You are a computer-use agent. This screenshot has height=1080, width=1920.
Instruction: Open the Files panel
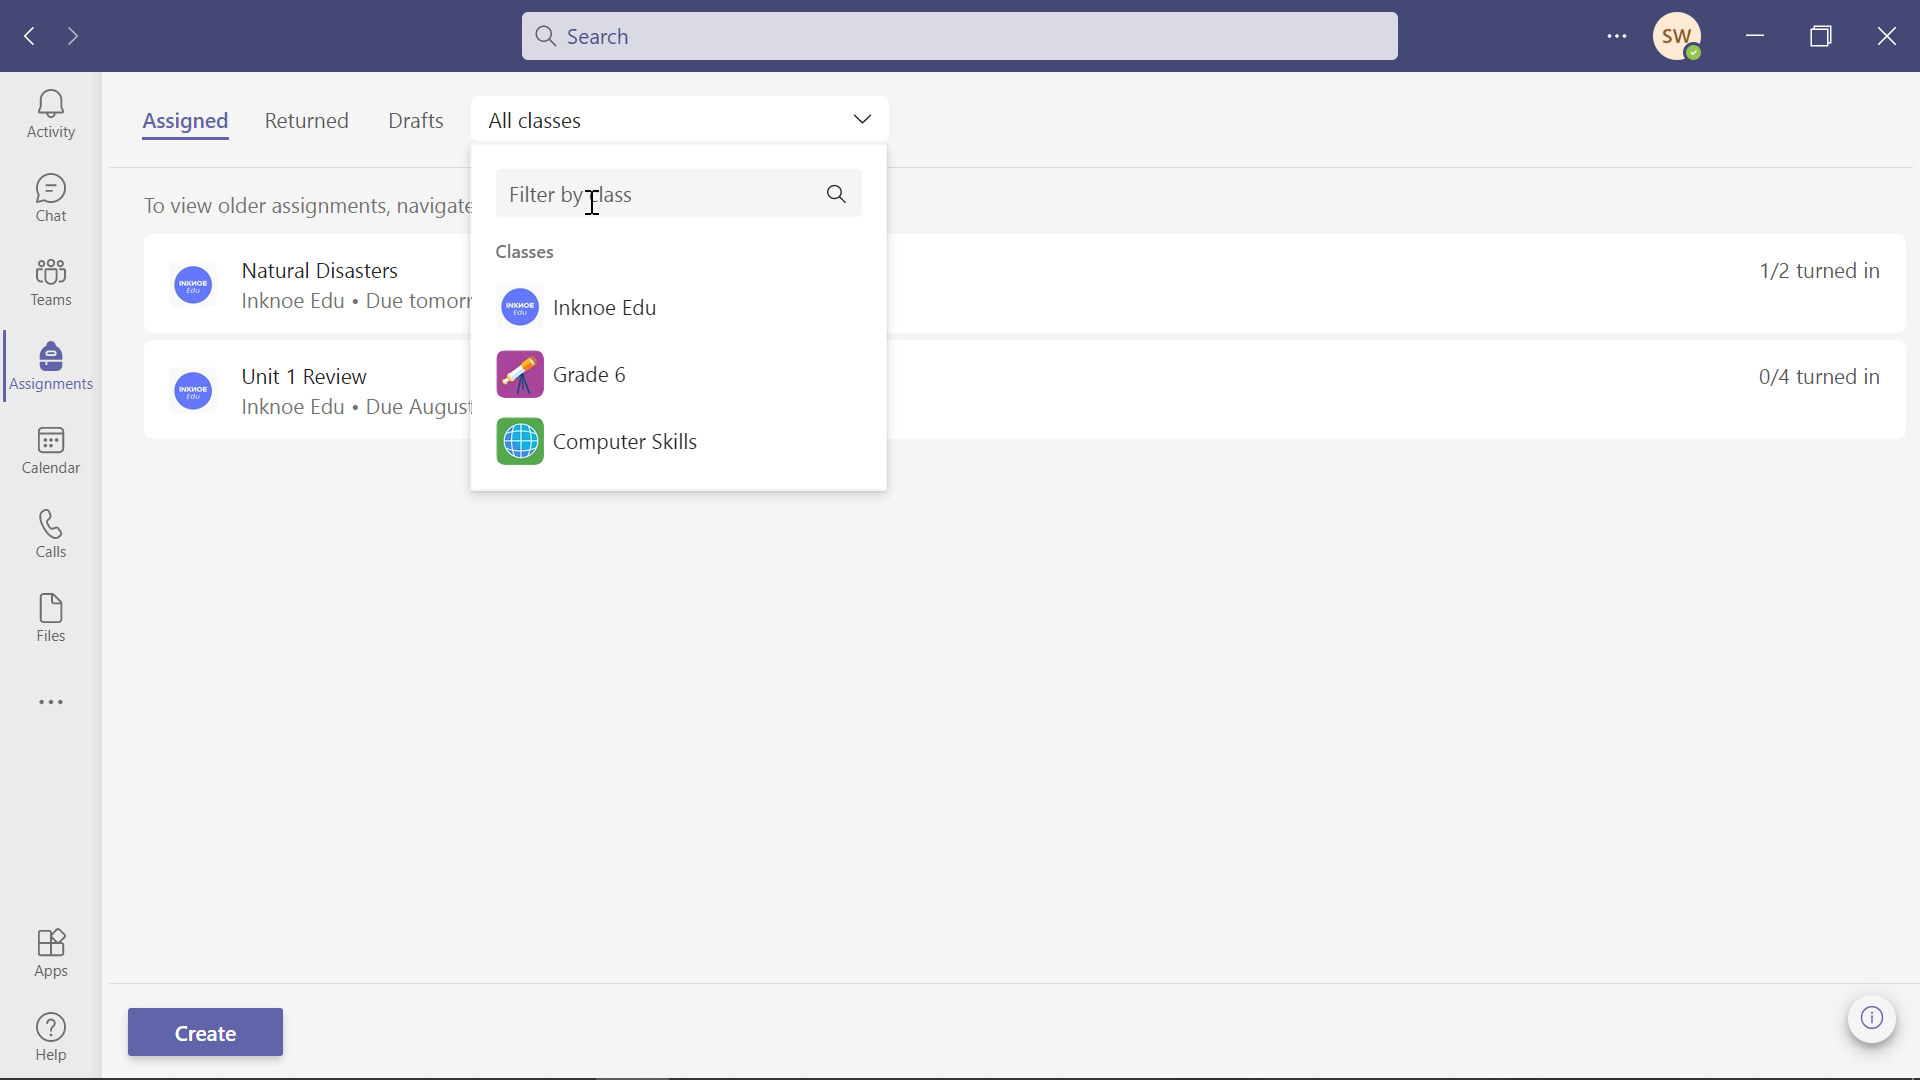click(x=50, y=617)
